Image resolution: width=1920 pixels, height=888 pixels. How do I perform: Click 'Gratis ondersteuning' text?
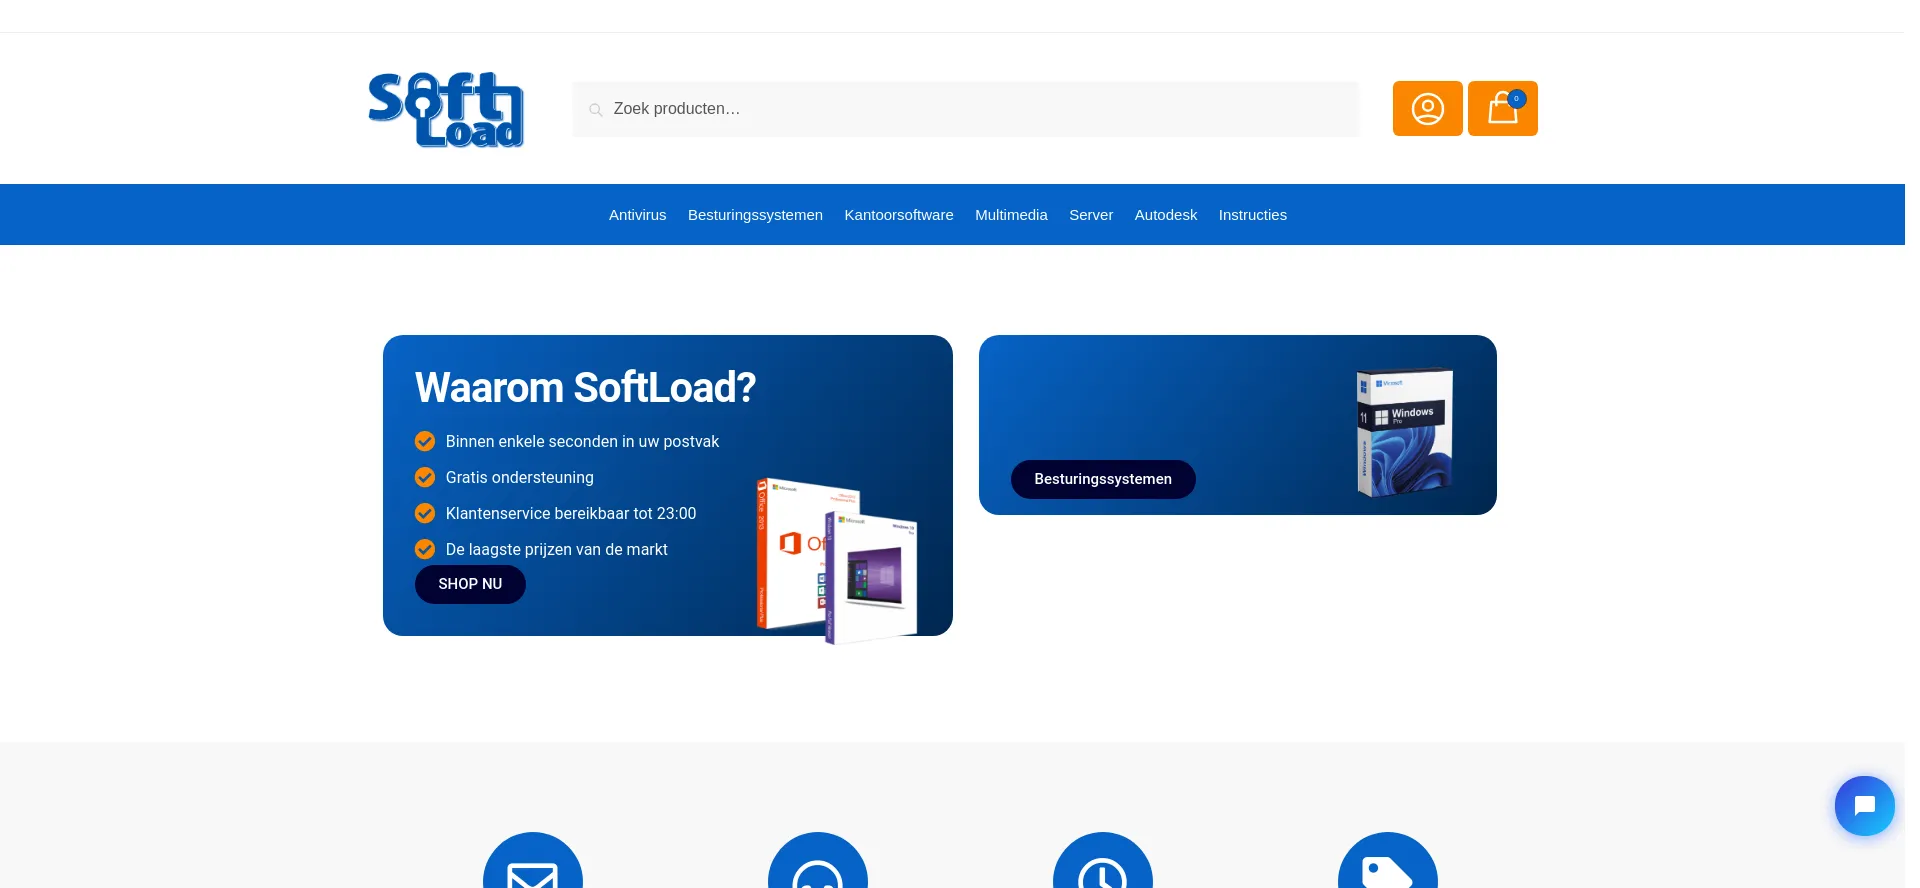tap(520, 477)
